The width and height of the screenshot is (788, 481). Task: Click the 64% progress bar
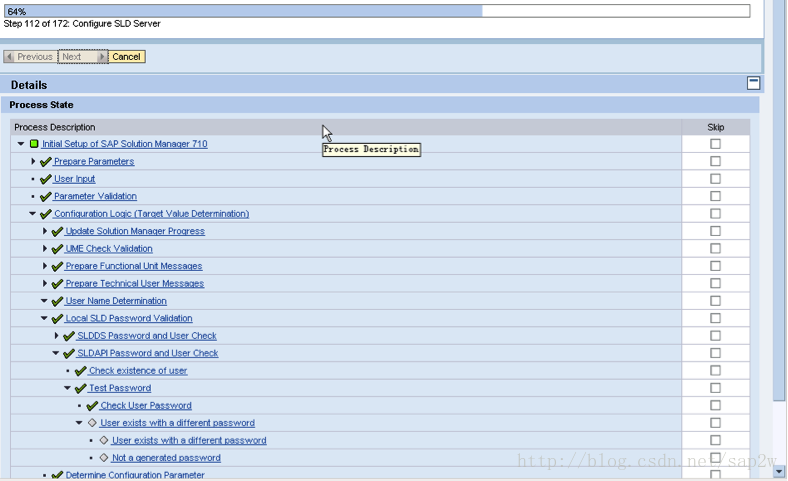pyautogui.click(x=377, y=11)
